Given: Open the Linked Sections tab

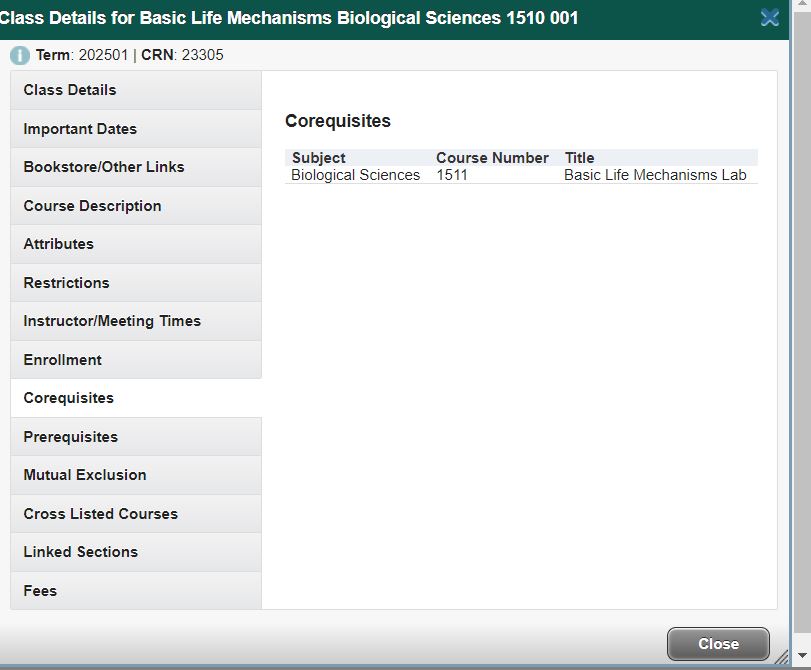Looking at the screenshot, I should tap(136, 552).
